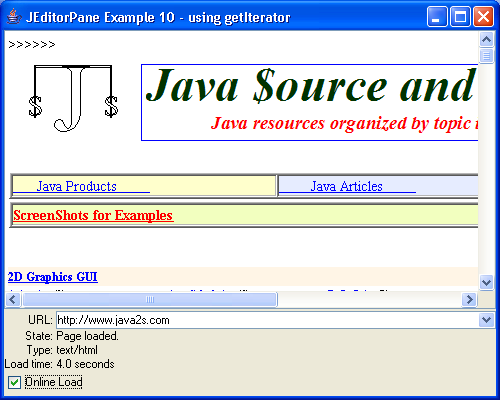Close the JEditorPane Example window
The image size is (500, 400).
pos(483,16)
